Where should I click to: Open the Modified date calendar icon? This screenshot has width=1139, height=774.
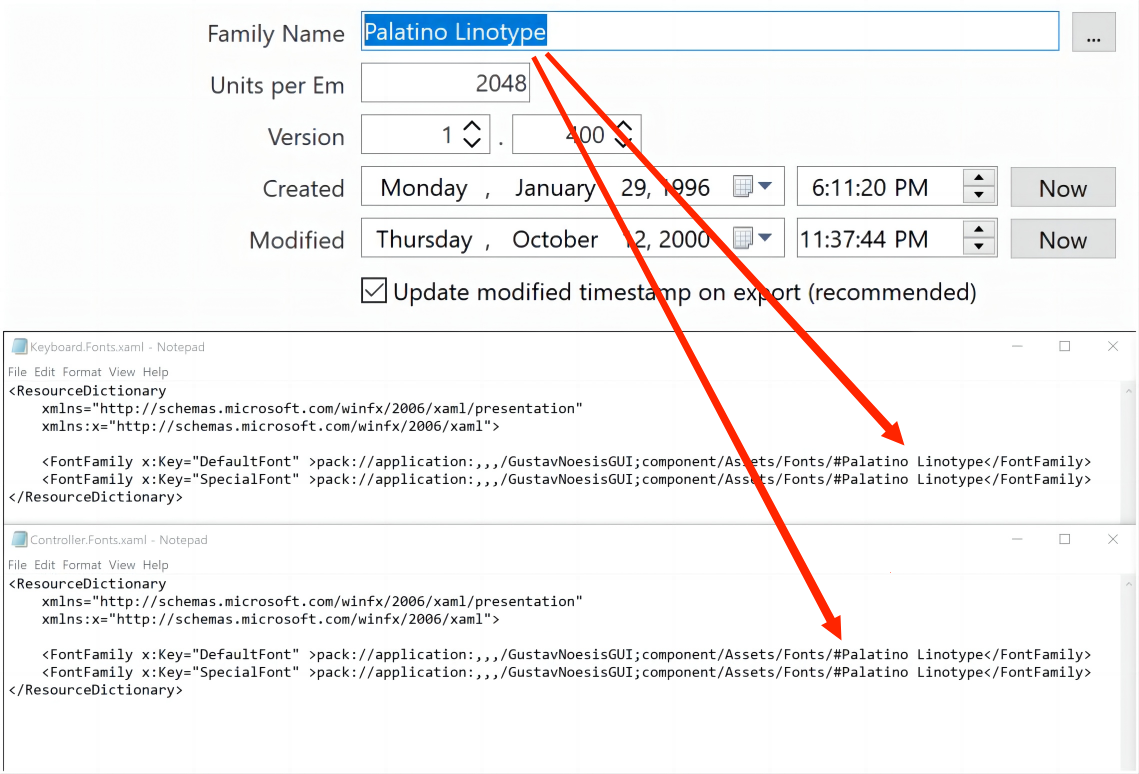pyautogui.click(x=742, y=238)
